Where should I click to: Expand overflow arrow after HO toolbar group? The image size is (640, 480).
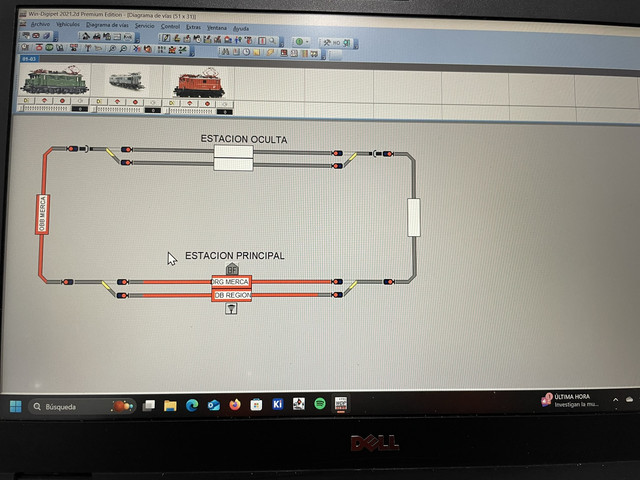[356, 45]
